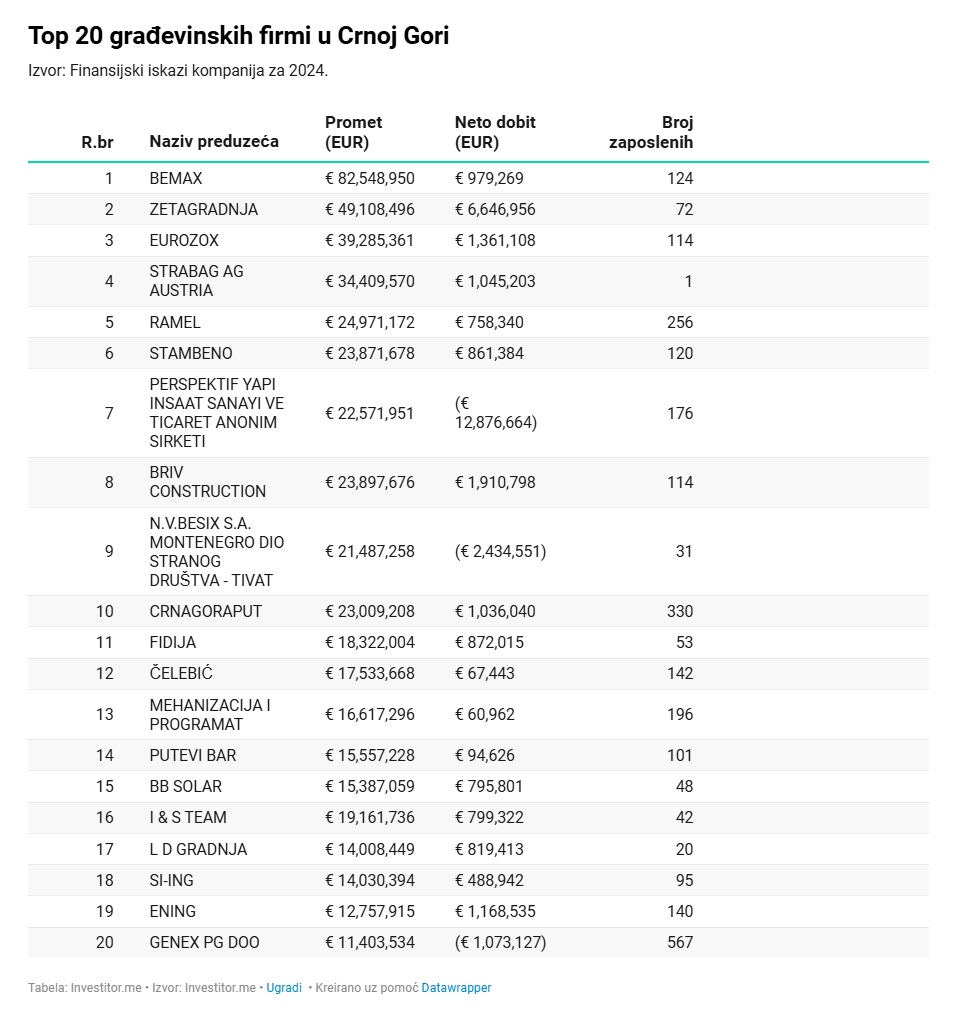955x1019 pixels.
Task: Click the Ugradi embed link
Action: click(284, 987)
